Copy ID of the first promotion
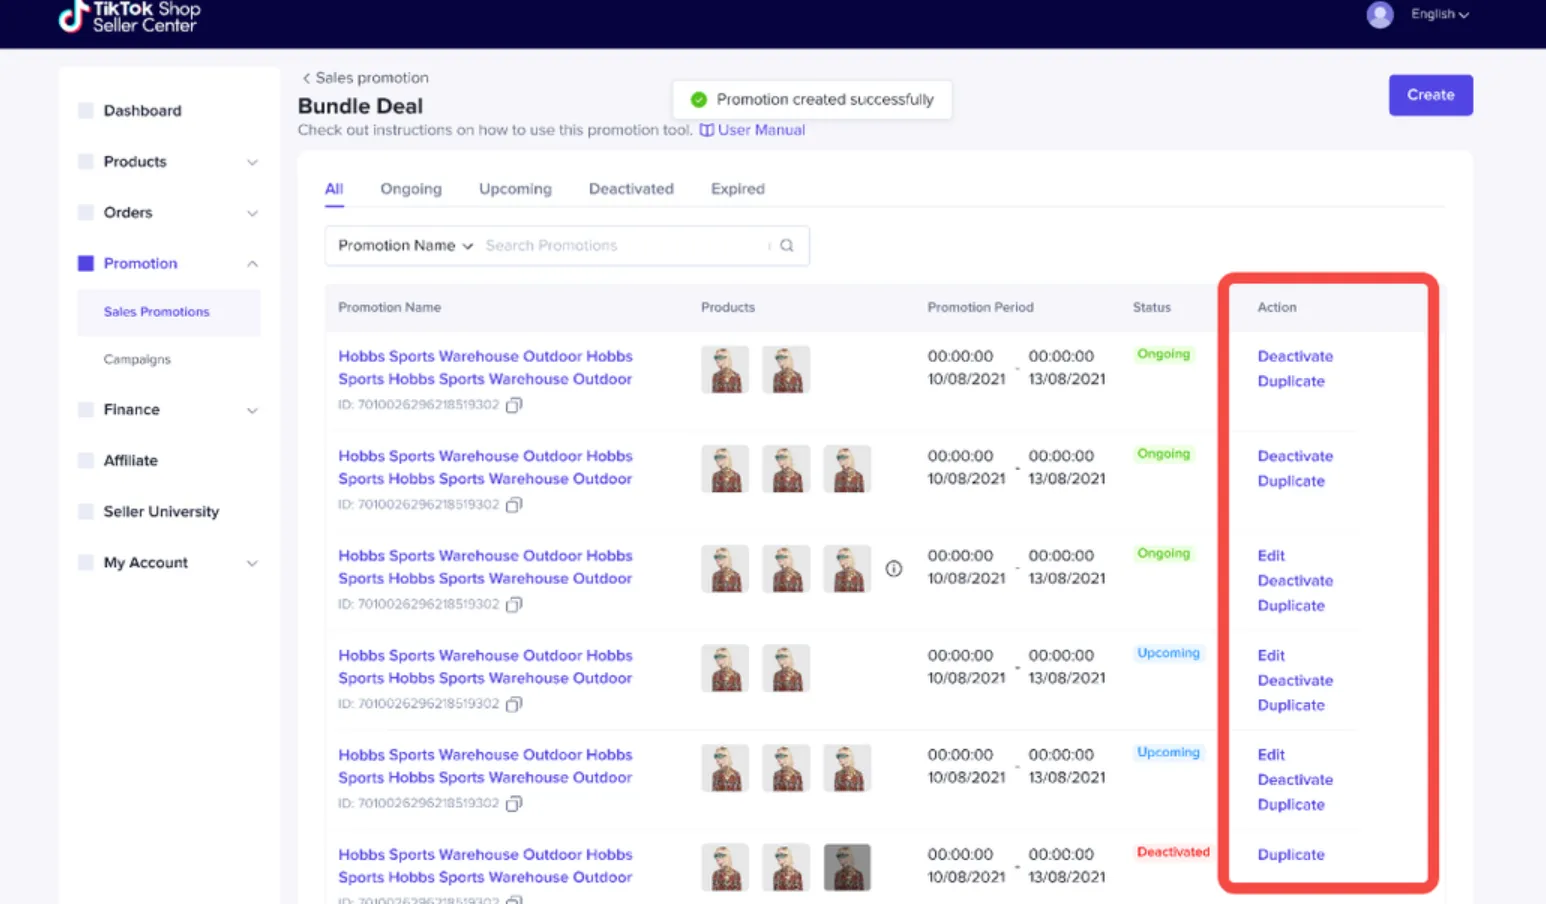This screenshot has width=1546, height=904. point(514,405)
